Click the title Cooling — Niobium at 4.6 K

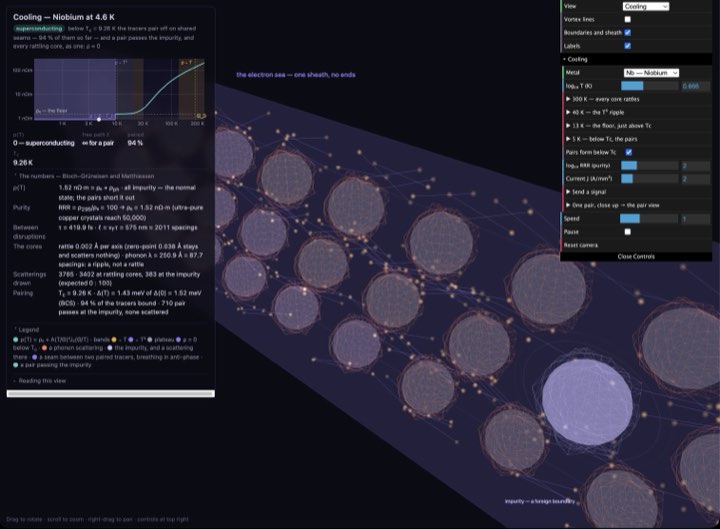coord(64,17)
